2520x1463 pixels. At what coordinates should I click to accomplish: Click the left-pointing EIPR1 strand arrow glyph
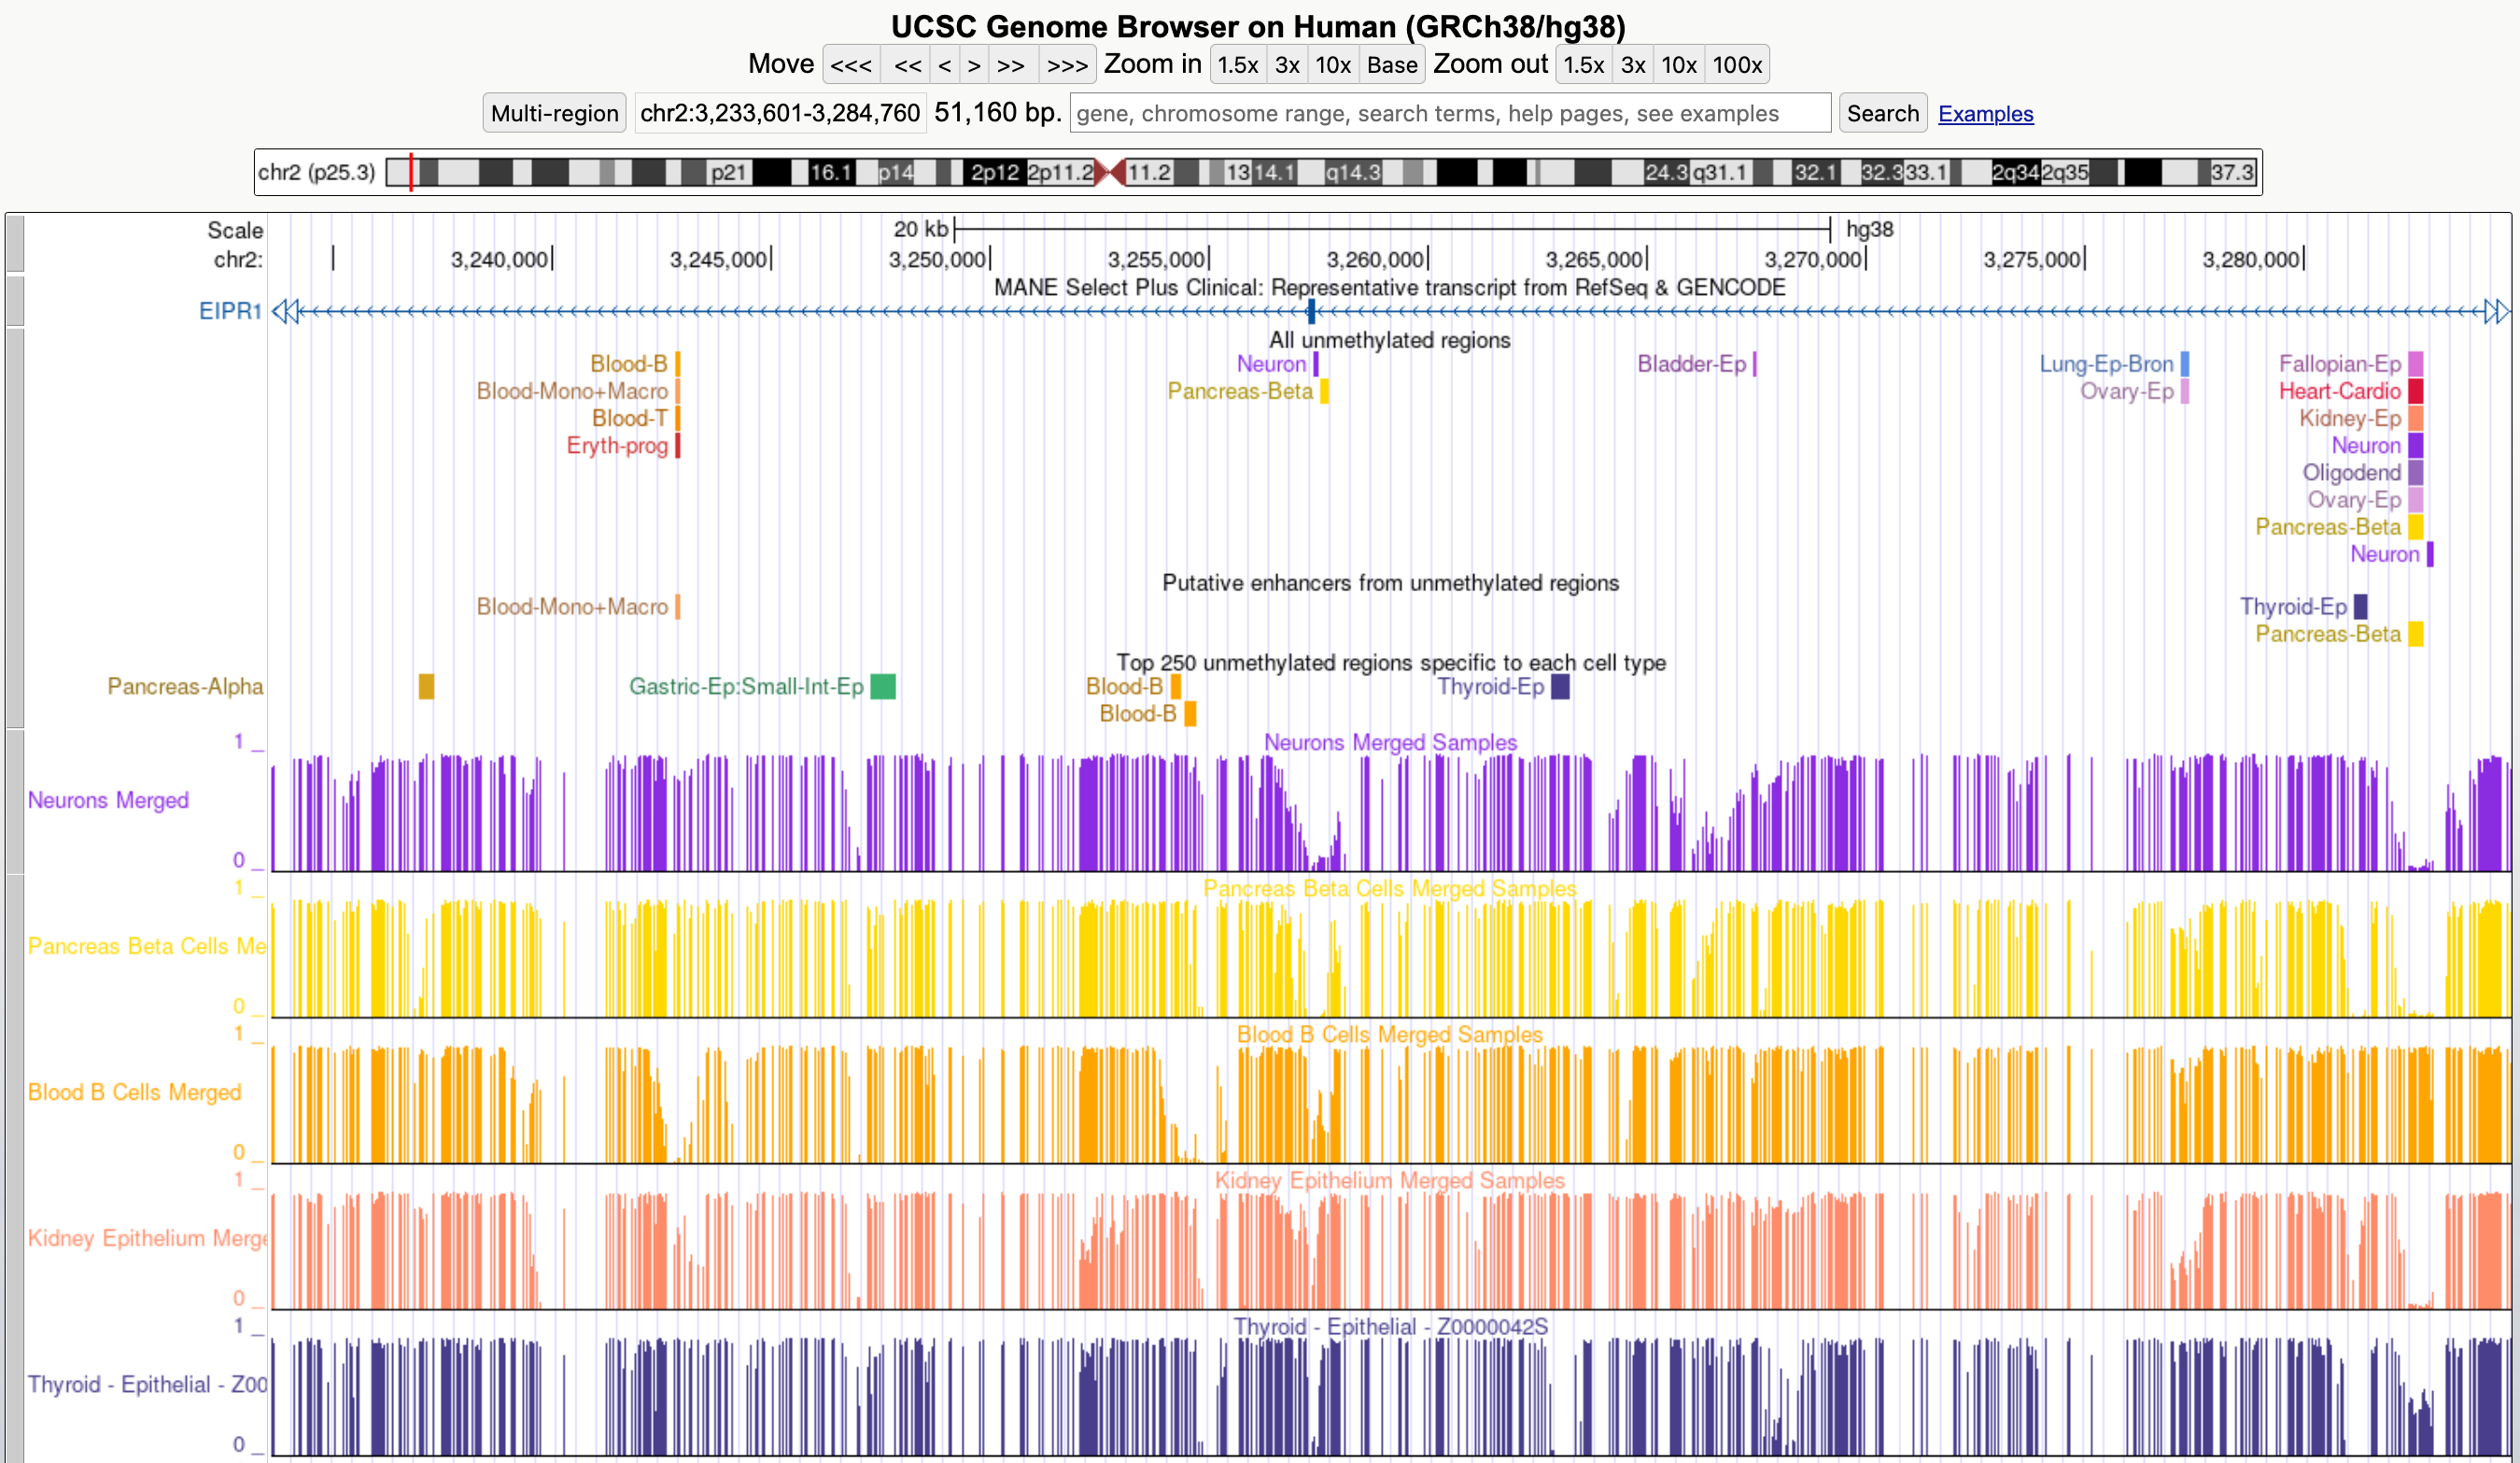(286, 311)
